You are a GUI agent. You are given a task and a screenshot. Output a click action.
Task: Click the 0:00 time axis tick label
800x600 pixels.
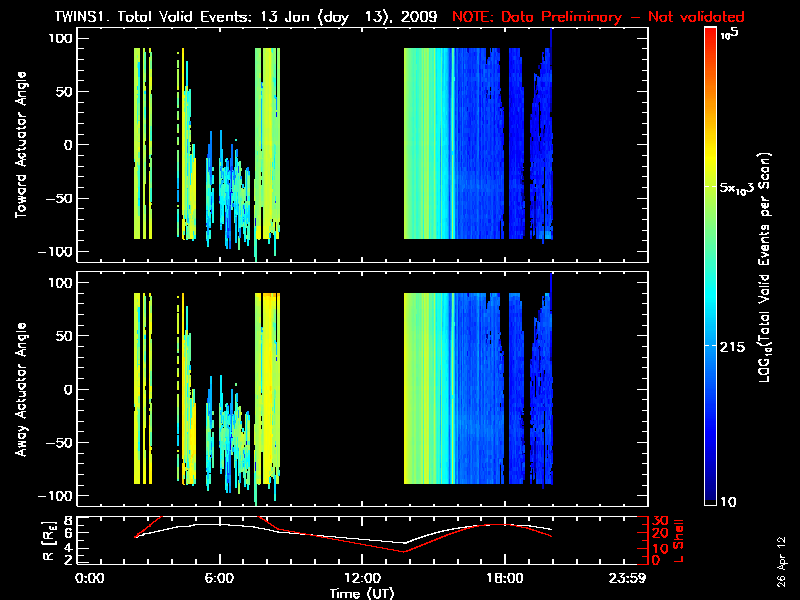click(90, 578)
